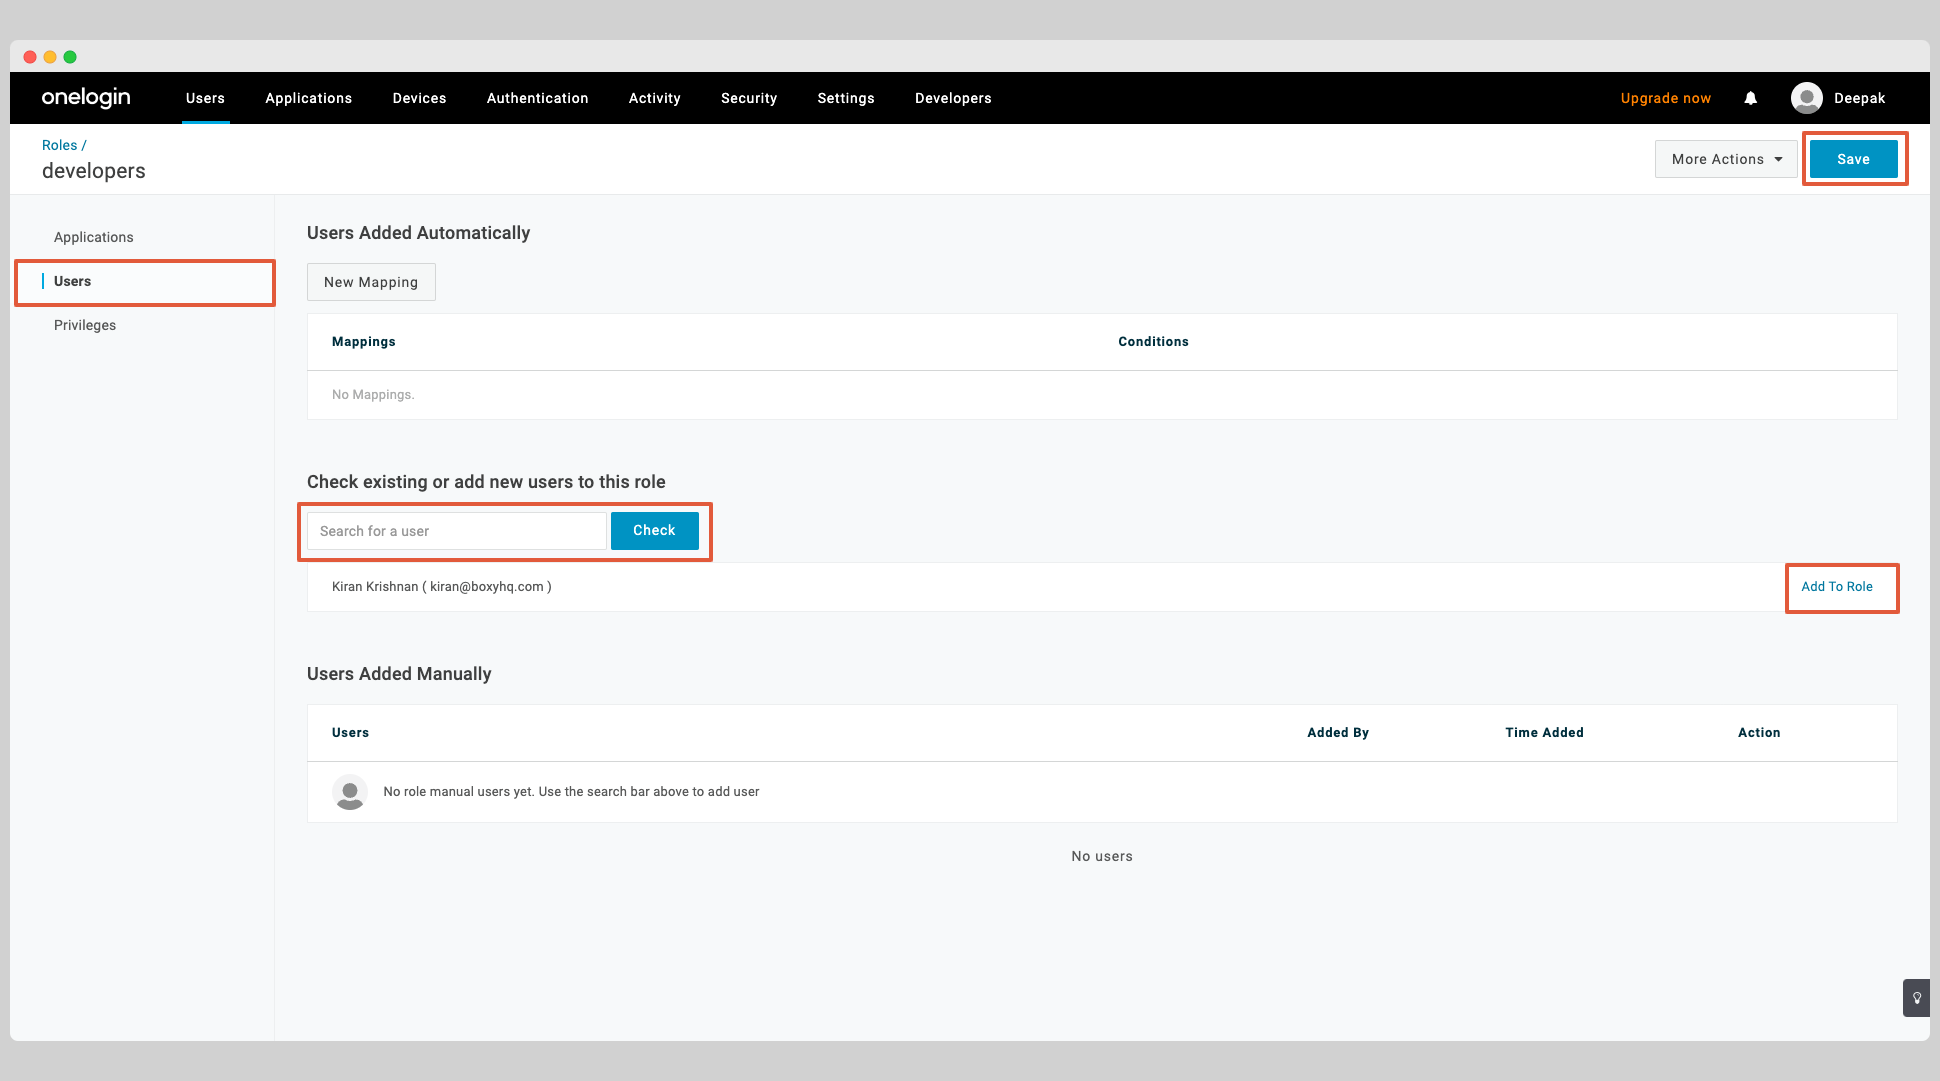
Task: Switch to the Applications tab in navigation
Action: pyautogui.click(x=308, y=98)
